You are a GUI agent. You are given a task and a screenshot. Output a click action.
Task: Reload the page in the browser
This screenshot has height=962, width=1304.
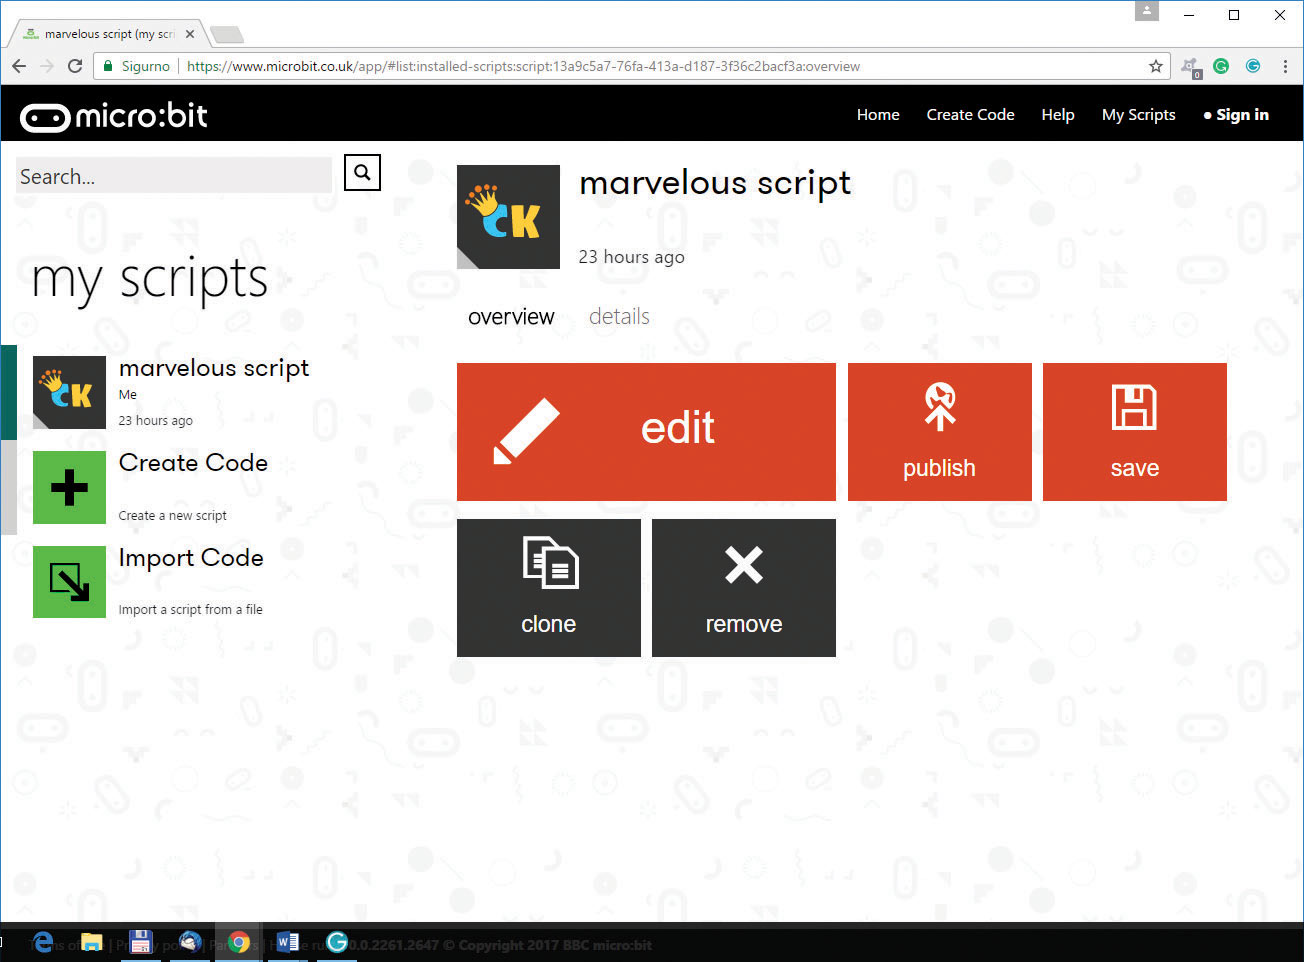point(75,66)
